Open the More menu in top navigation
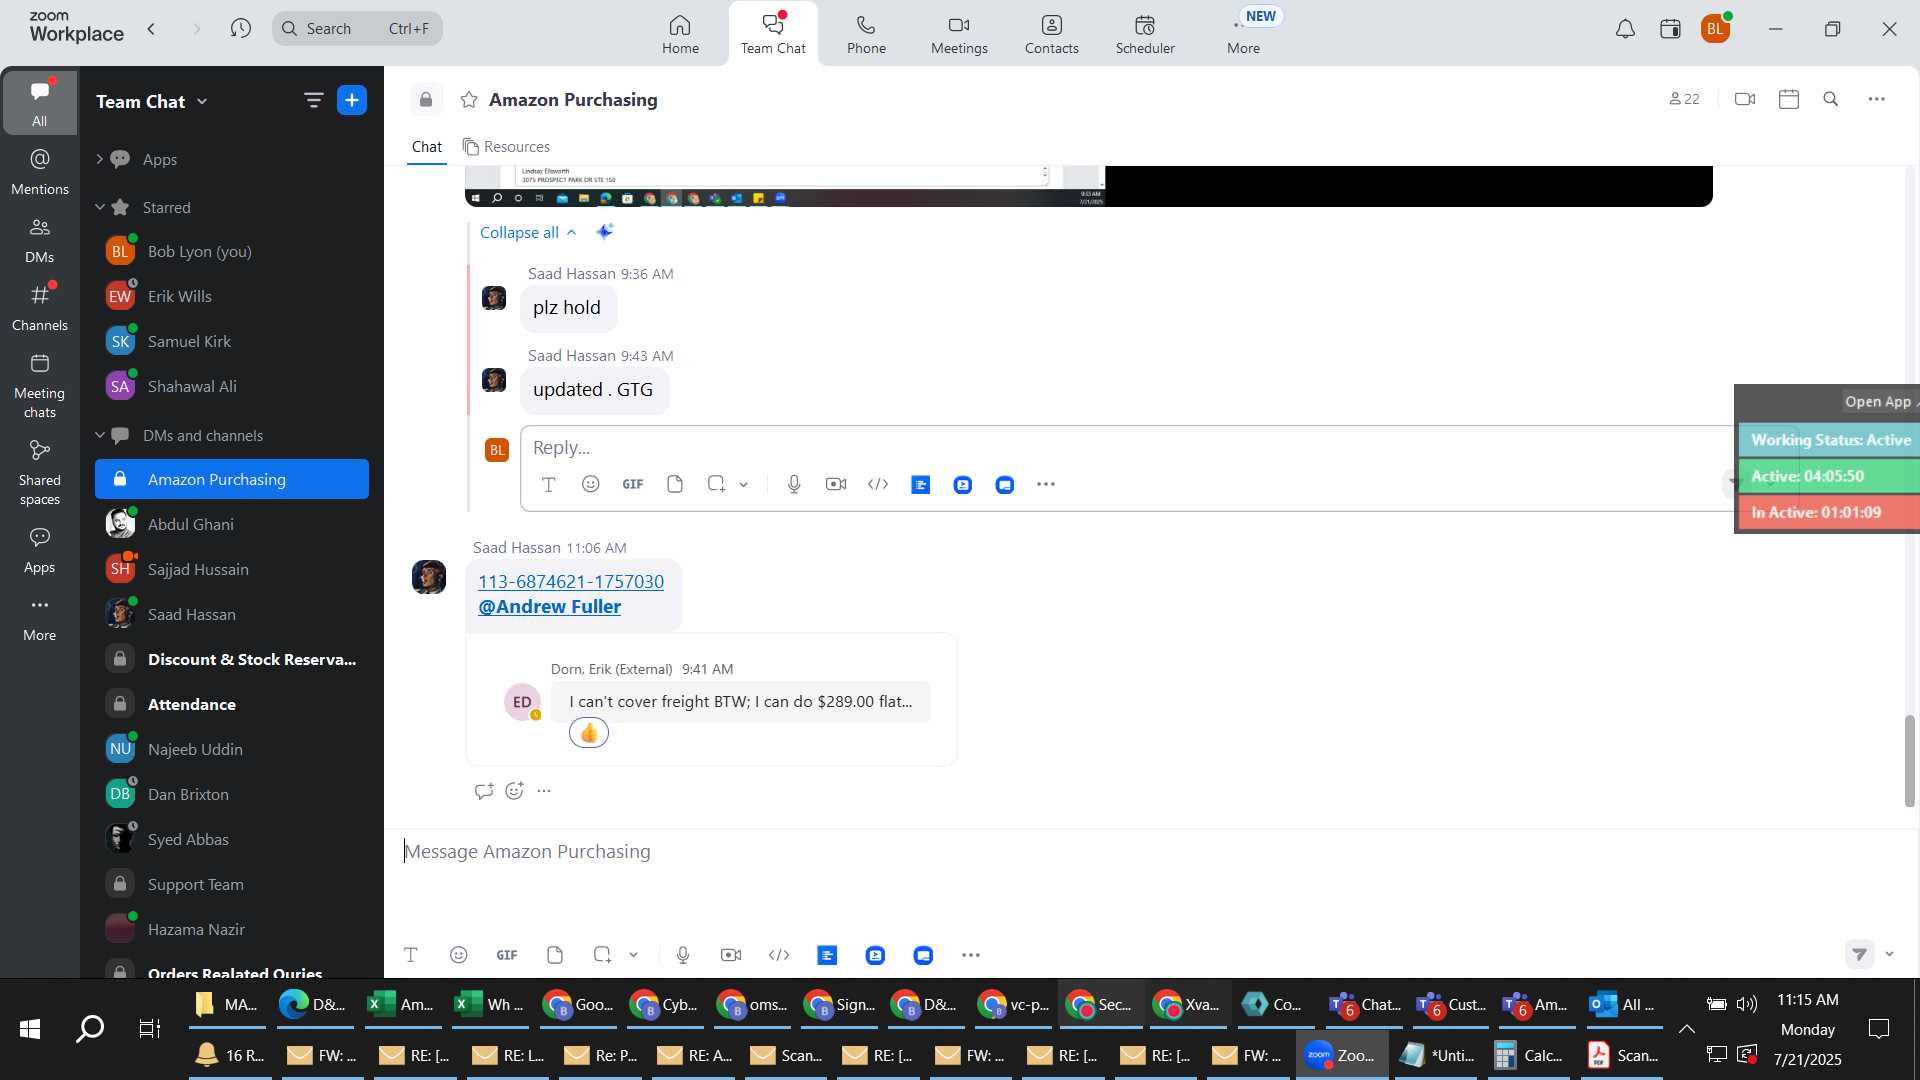1920x1080 pixels. (1243, 34)
